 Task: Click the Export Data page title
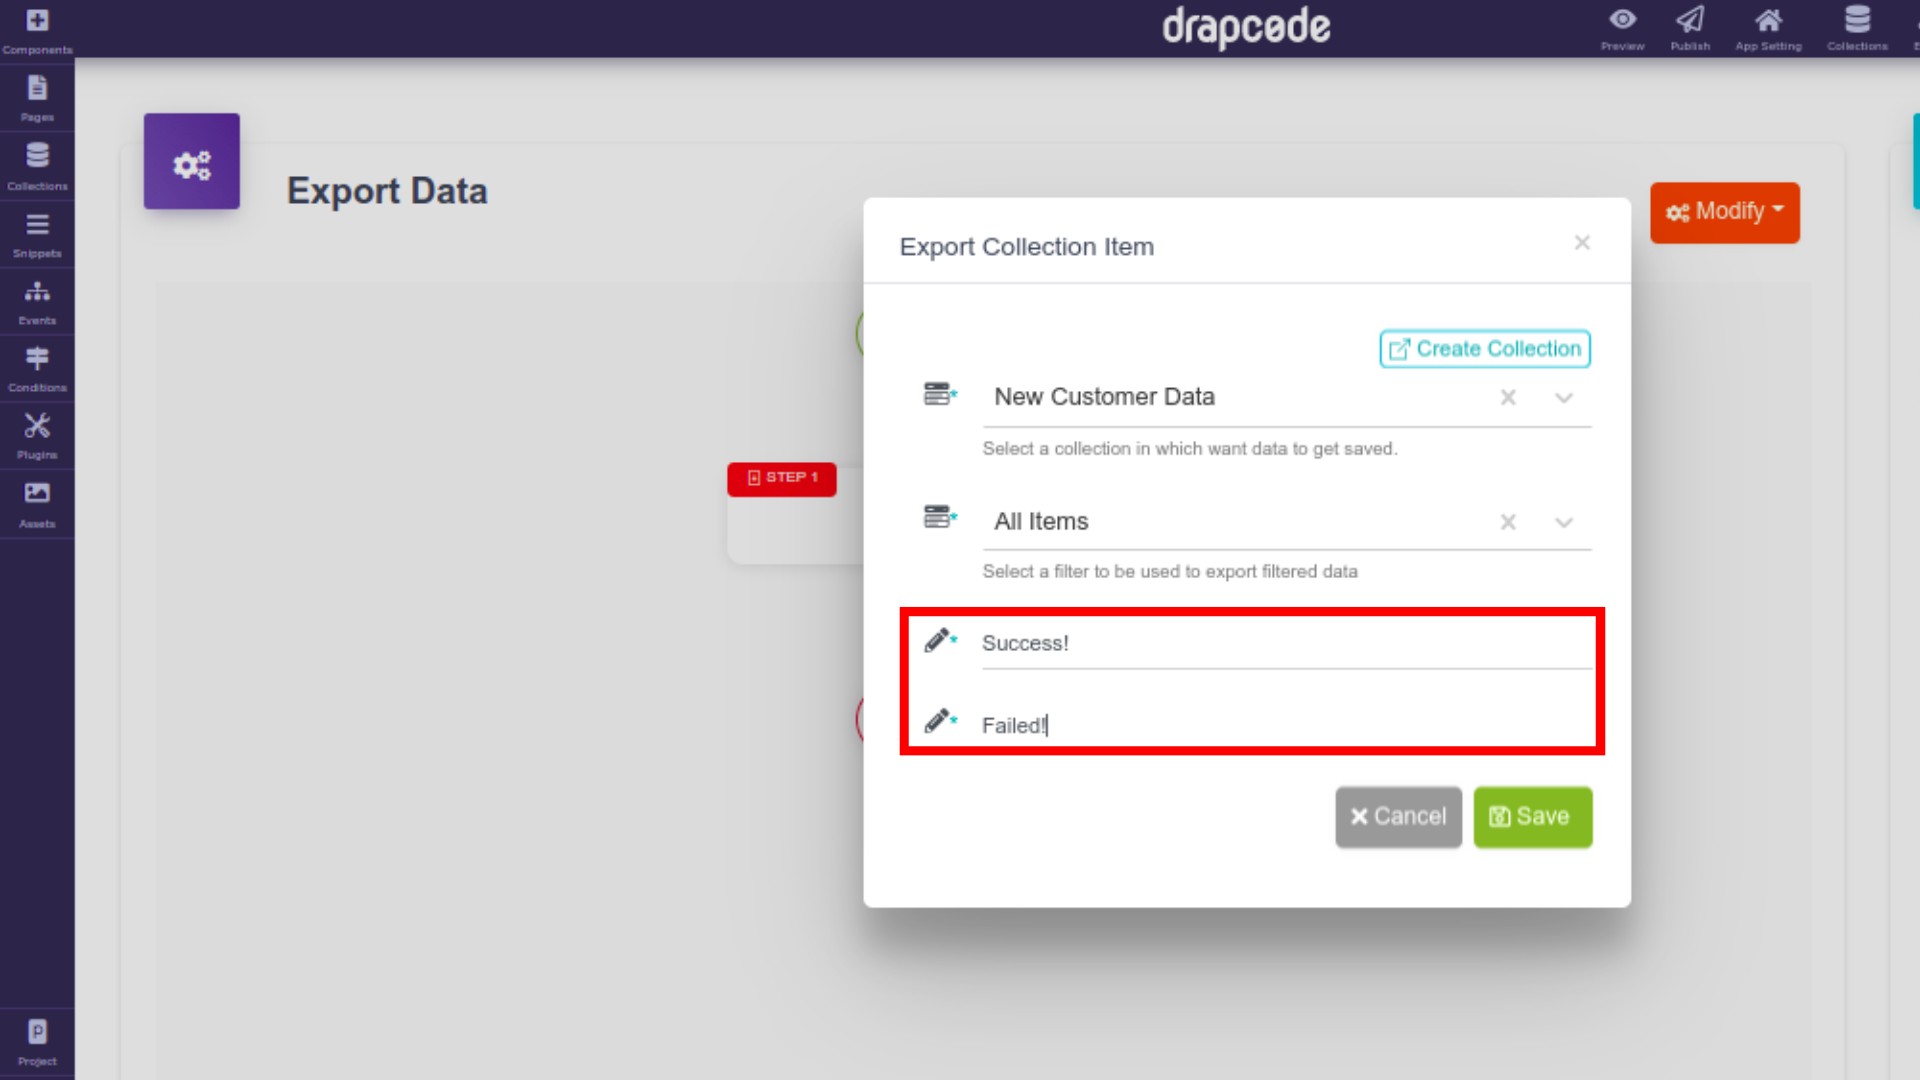387,191
